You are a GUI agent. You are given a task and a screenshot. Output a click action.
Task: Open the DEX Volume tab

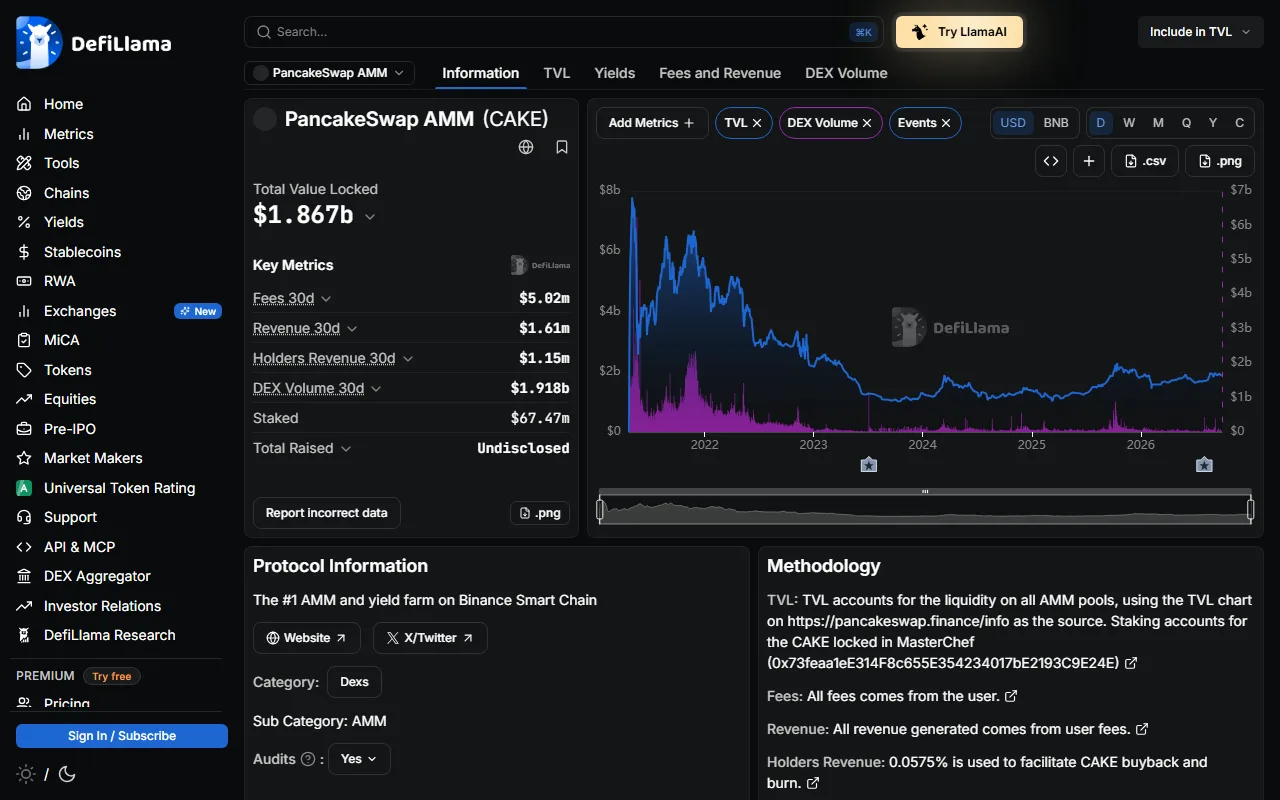pyautogui.click(x=846, y=73)
